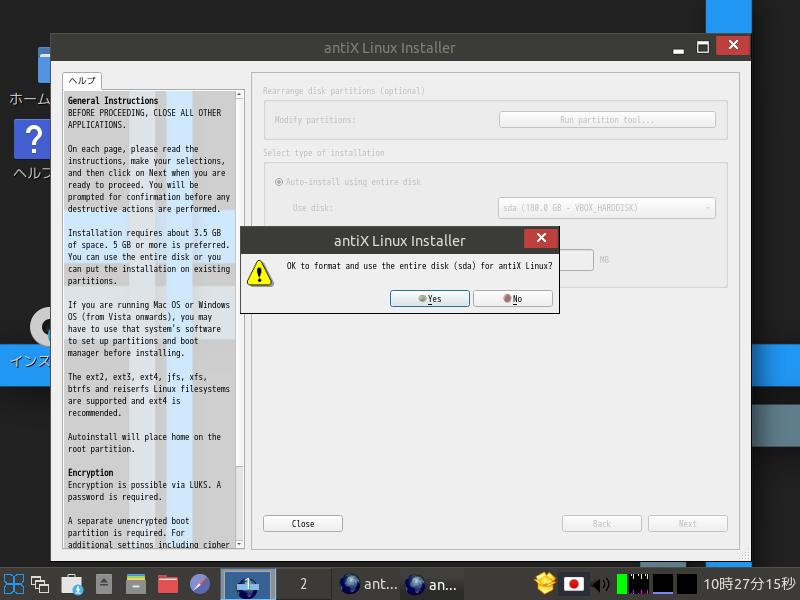Viewport: 800px width, 600px height.
Task: Click the eject media icon in taskbar
Action: pyautogui.click(x=104, y=584)
